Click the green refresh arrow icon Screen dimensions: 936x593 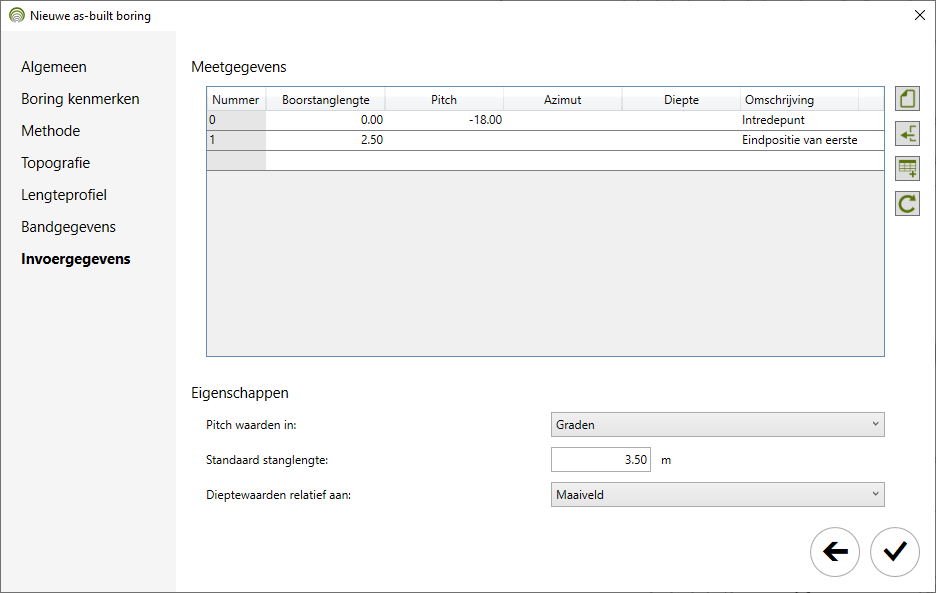point(907,204)
